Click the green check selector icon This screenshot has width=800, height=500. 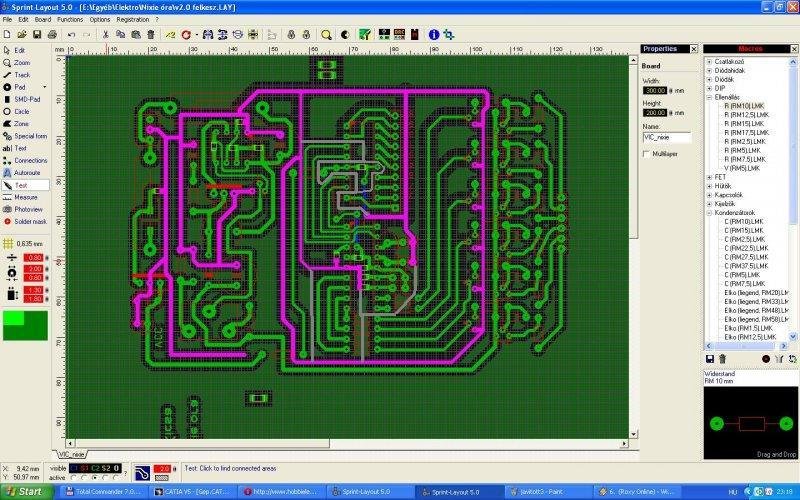point(364,35)
